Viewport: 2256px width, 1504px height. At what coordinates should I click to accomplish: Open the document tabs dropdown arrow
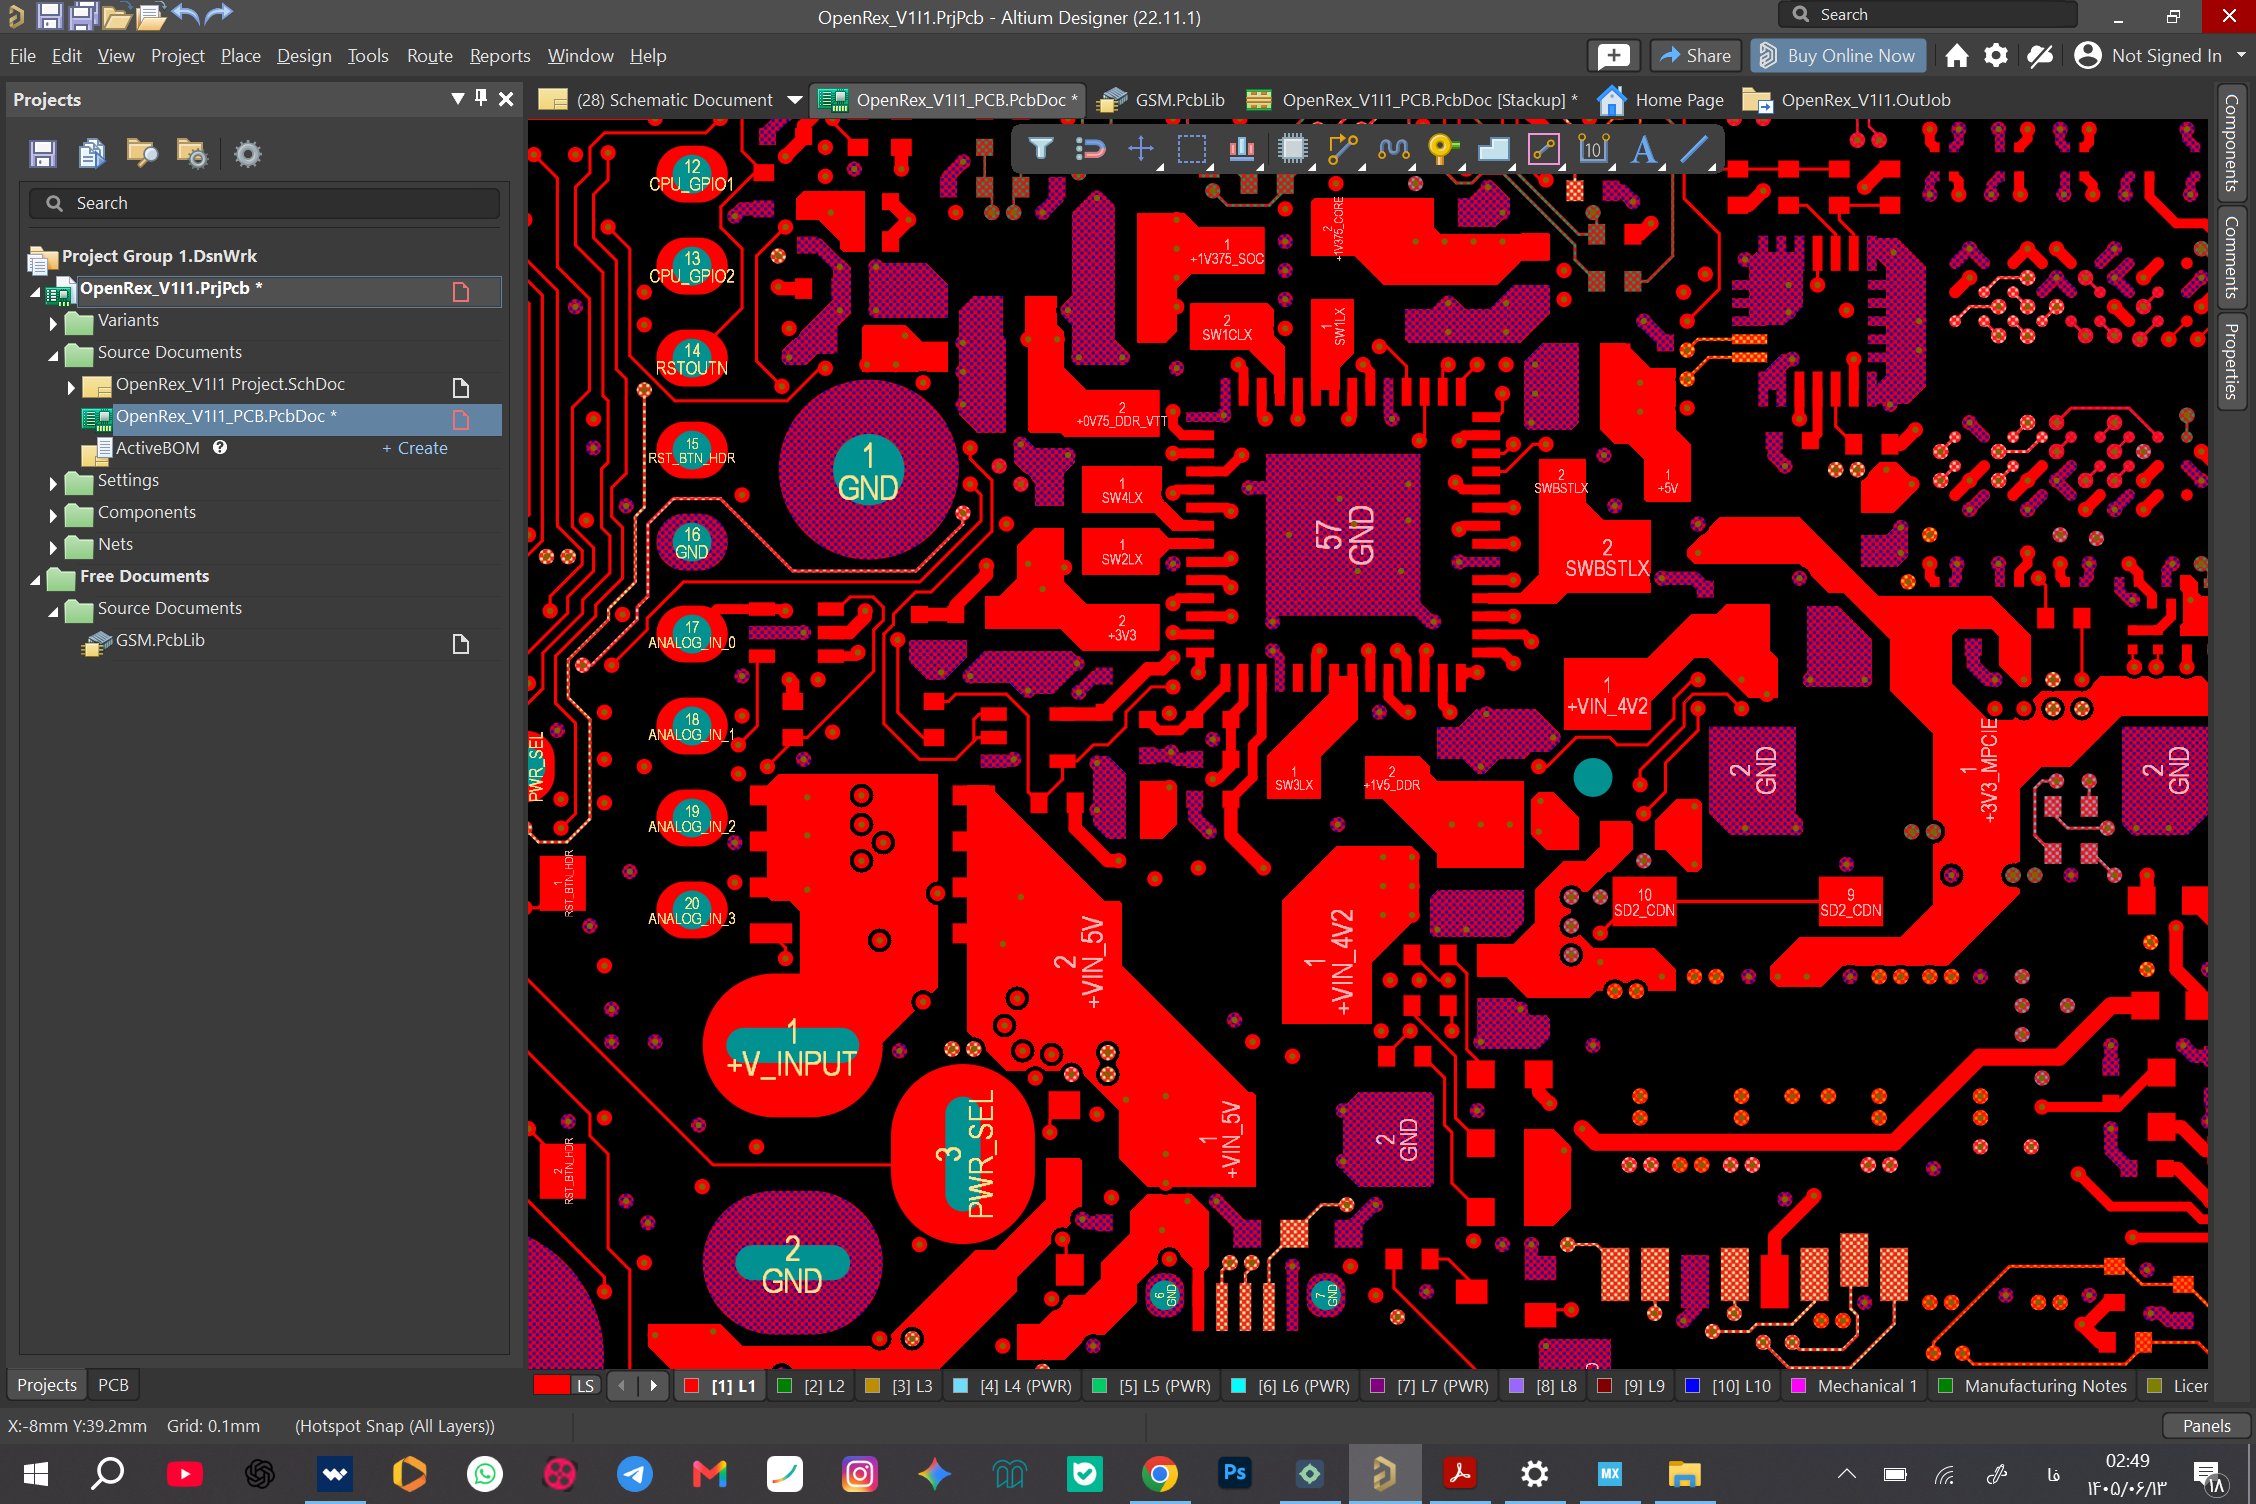795,100
